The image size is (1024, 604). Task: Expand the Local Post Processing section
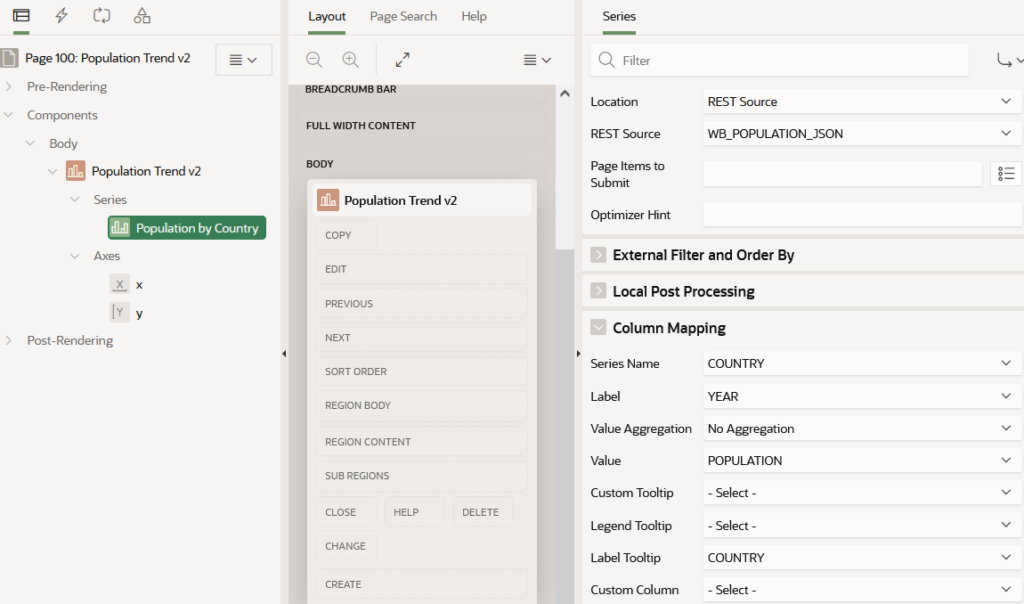point(599,291)
